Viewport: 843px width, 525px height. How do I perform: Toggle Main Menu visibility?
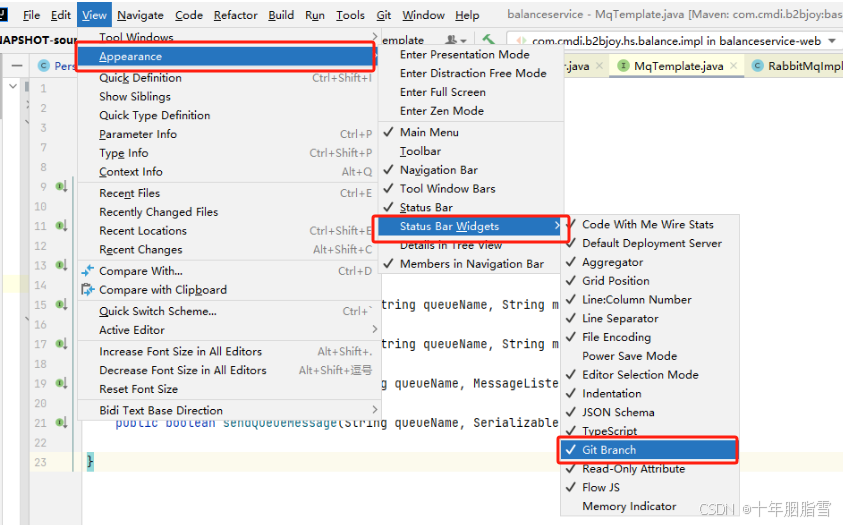tap(471, 132)
